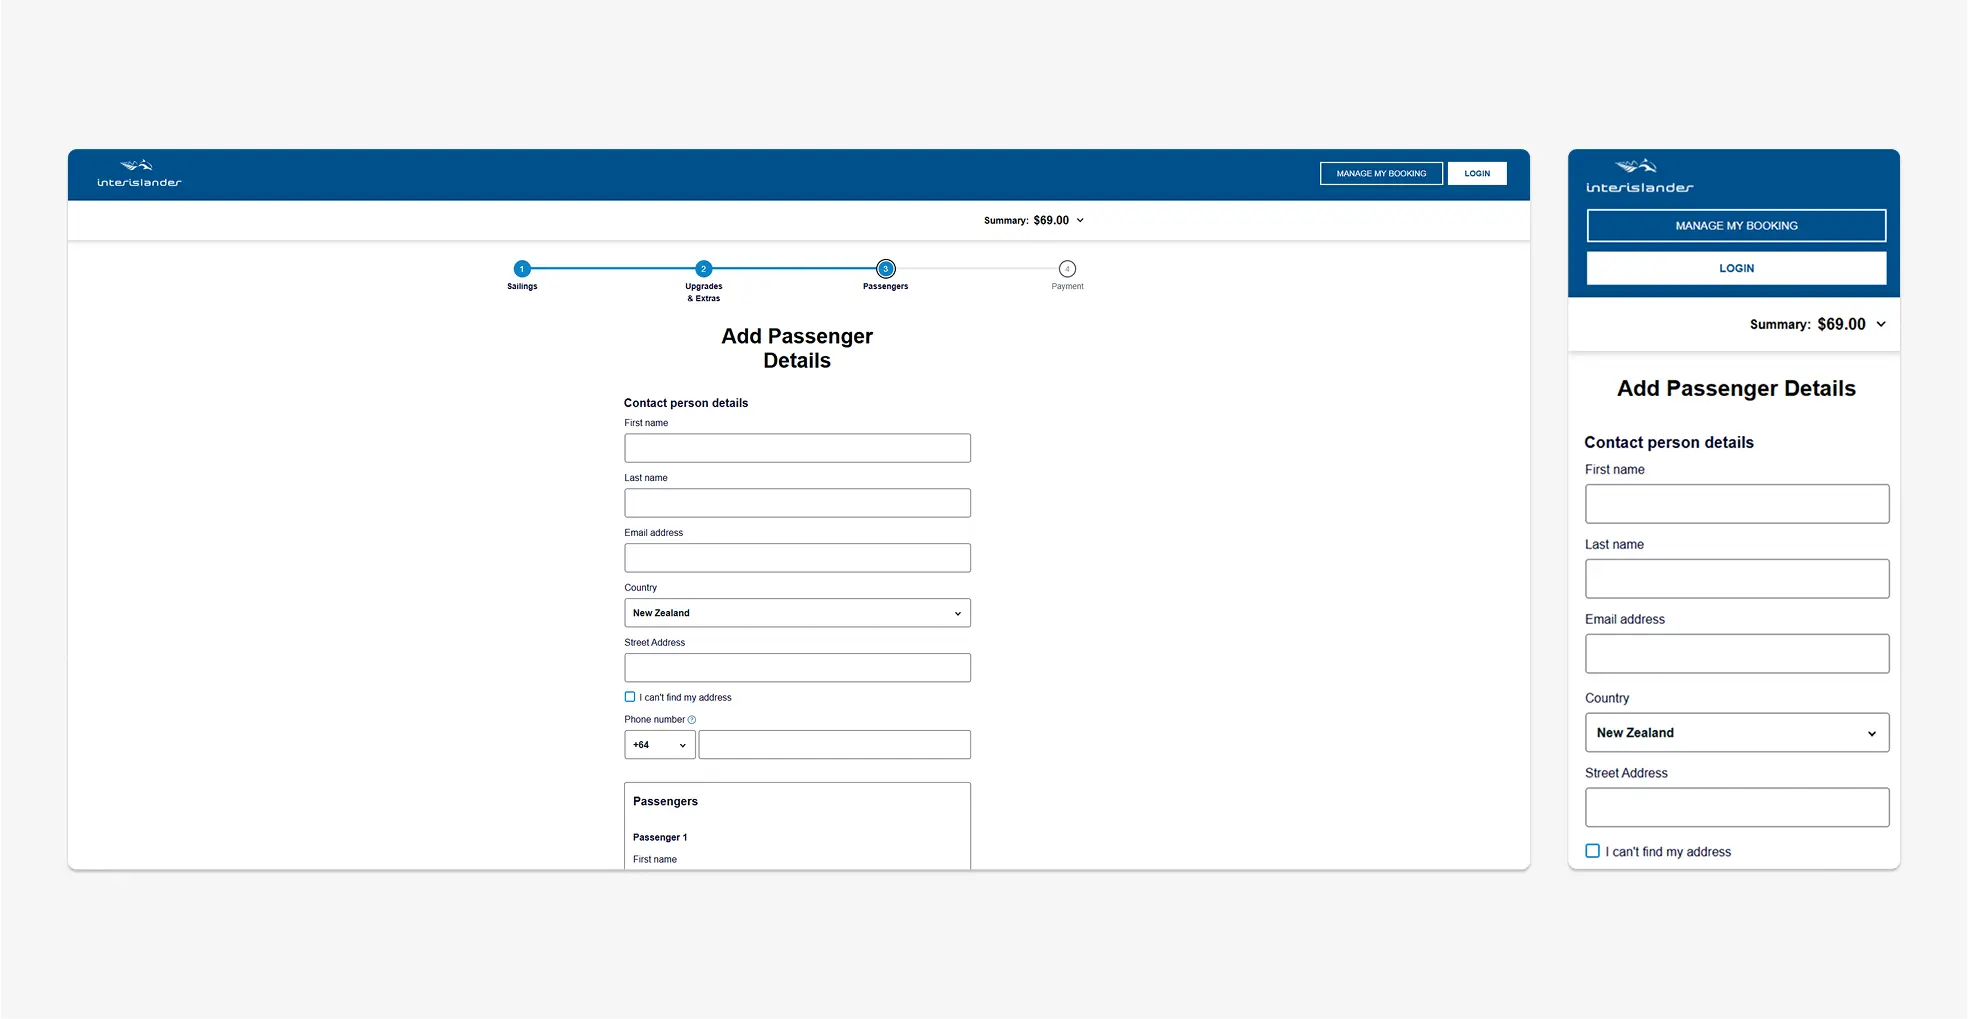
Task: Click the Interislander logo in desktop view
Action: point(139,174)
